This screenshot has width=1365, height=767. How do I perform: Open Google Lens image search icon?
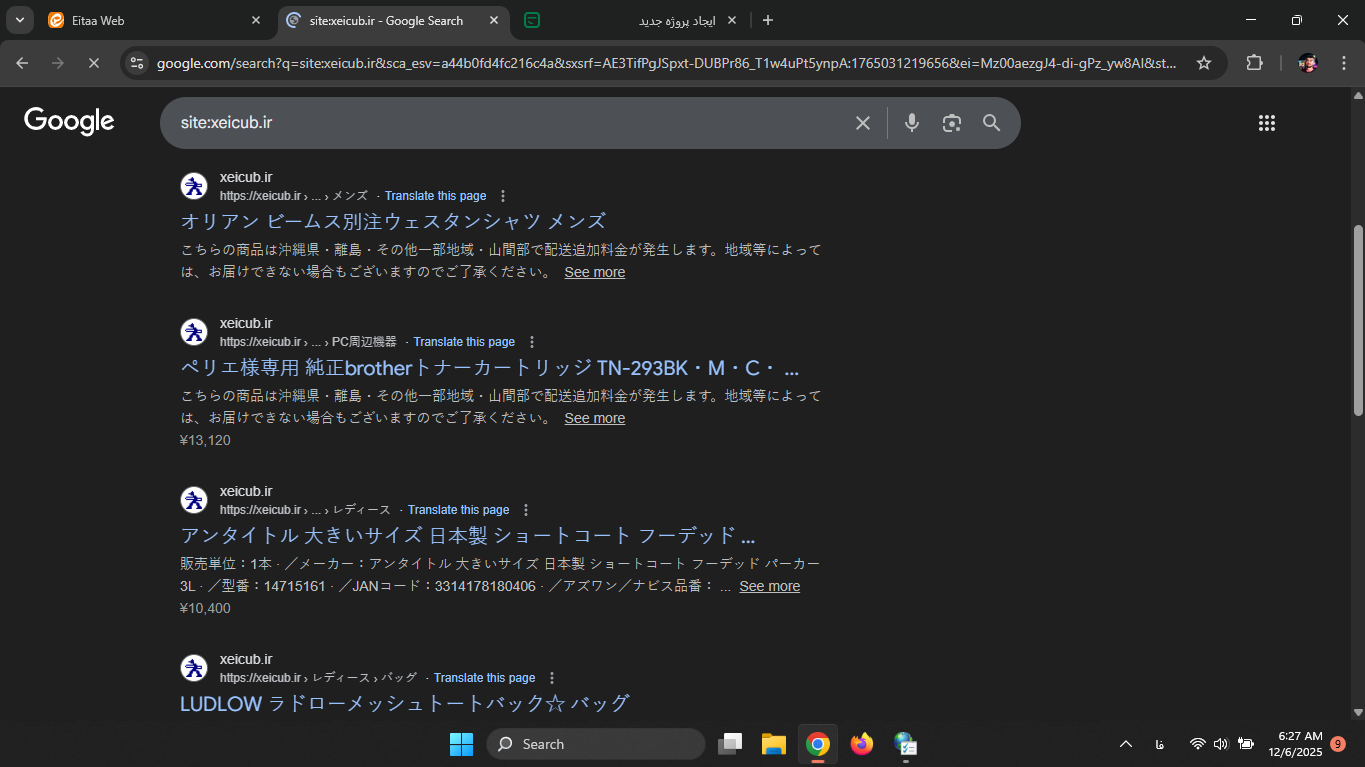pos(951,123)
